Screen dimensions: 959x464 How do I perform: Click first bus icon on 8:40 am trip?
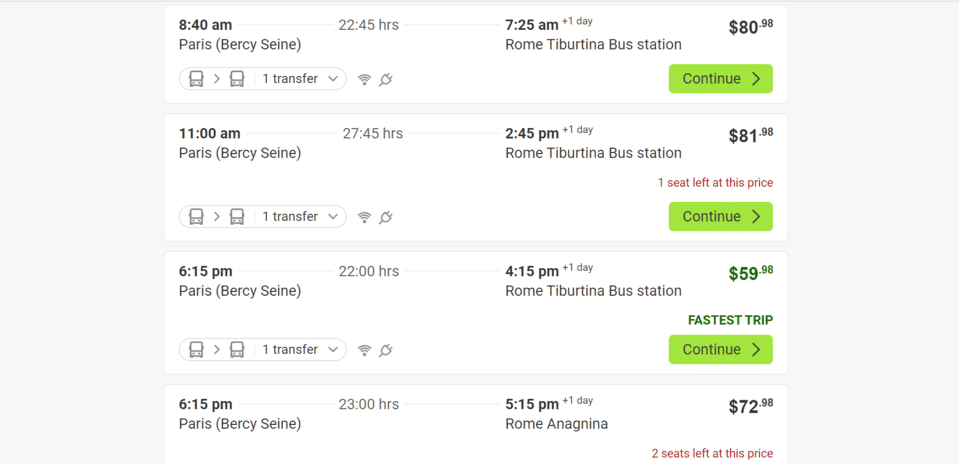point(197,79)
